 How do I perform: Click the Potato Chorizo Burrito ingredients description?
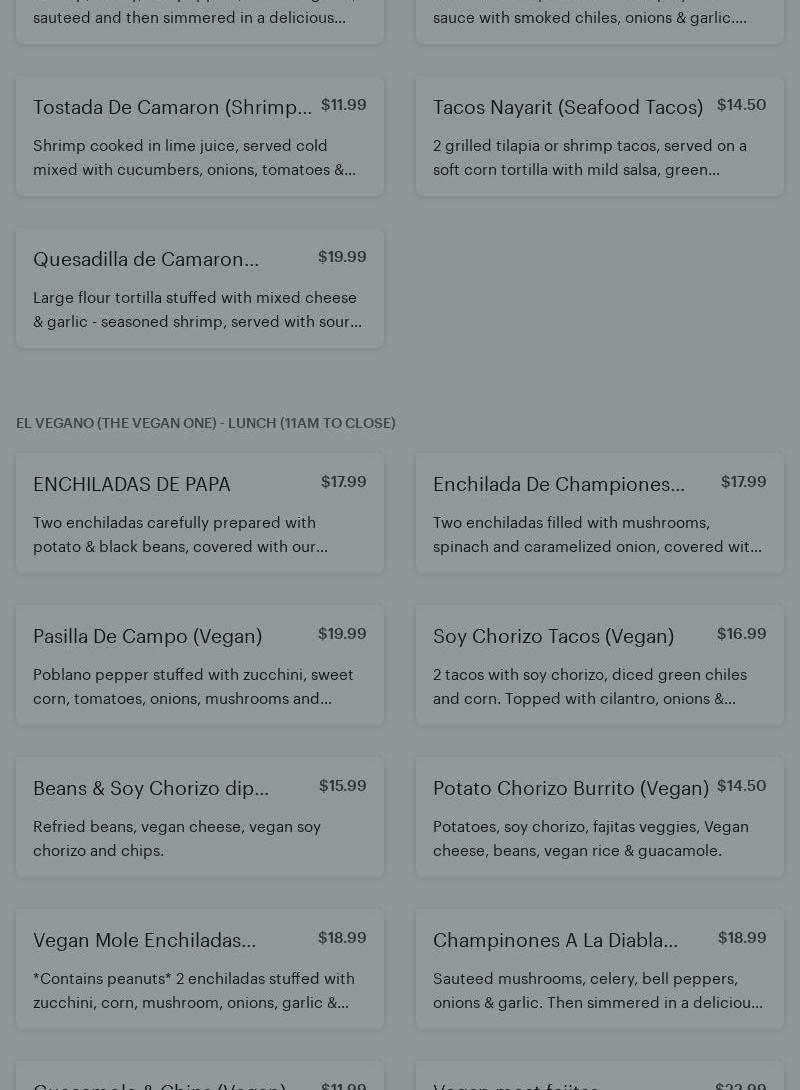(591, 839)
